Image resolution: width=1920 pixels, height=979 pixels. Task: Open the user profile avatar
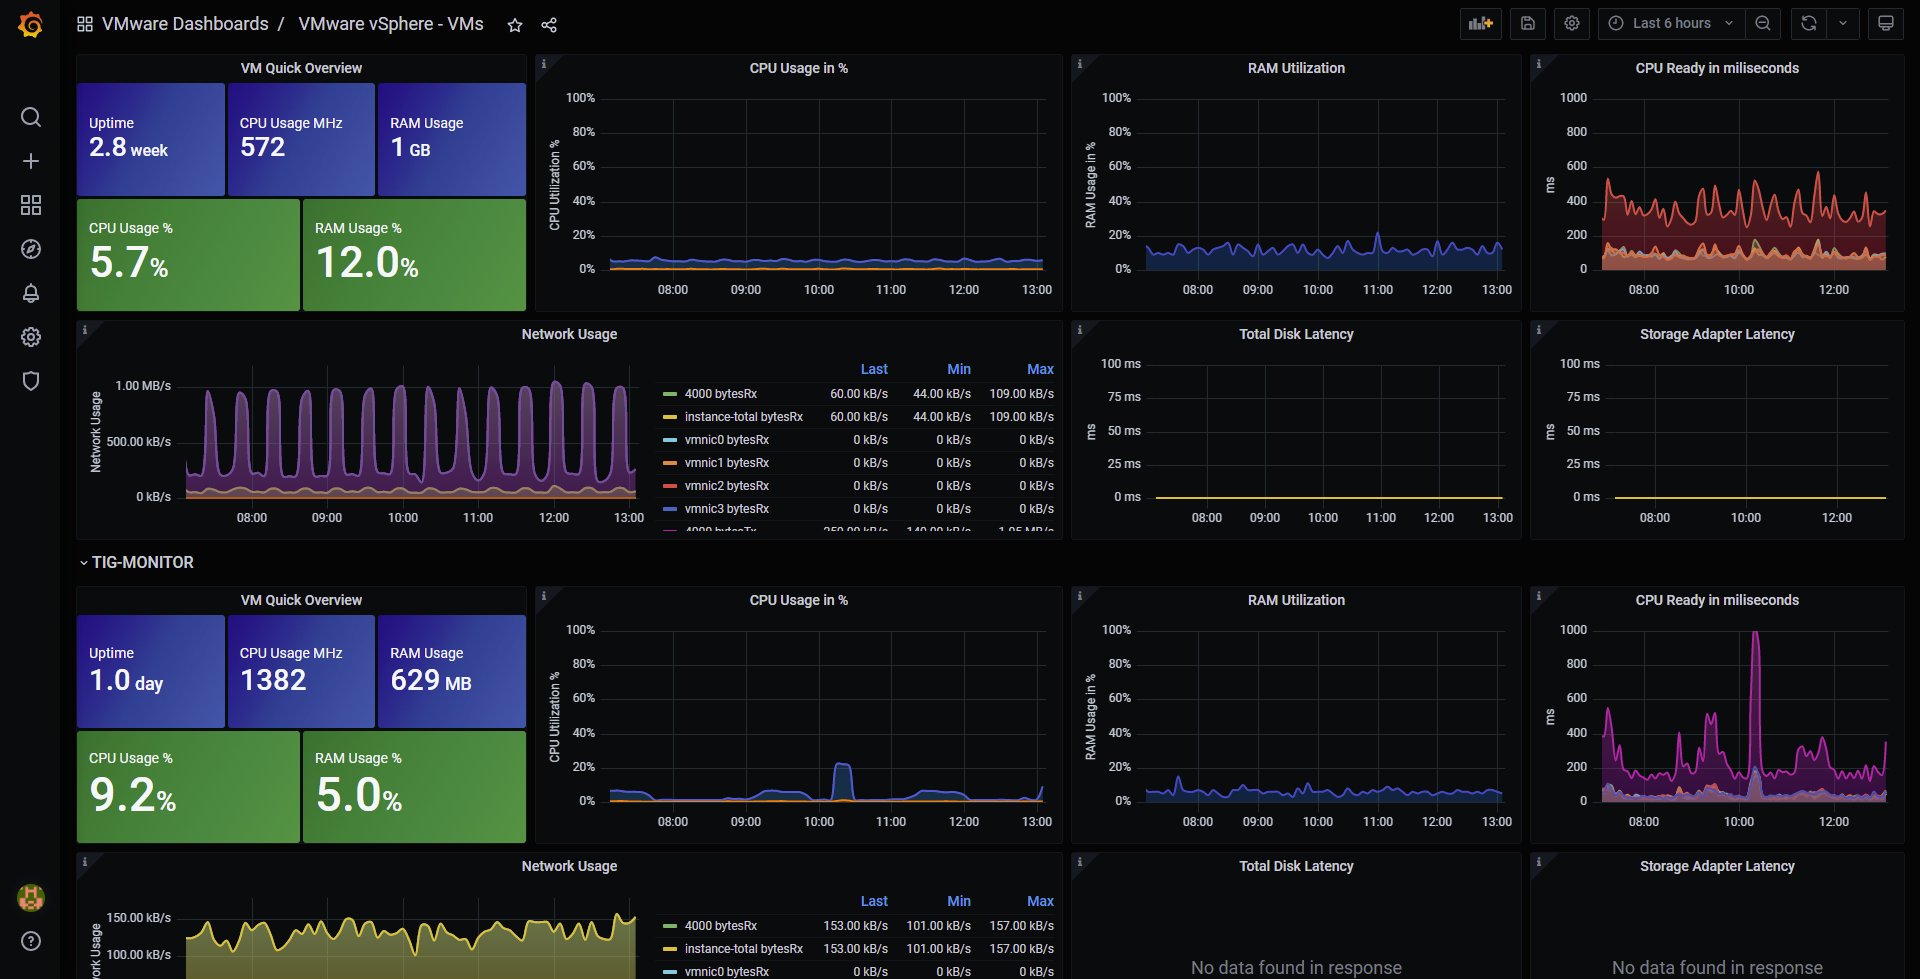[31, 897]
